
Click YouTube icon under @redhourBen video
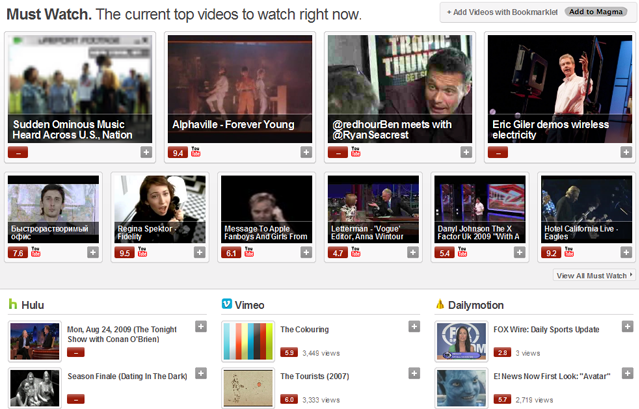click(x=356, y=152)
